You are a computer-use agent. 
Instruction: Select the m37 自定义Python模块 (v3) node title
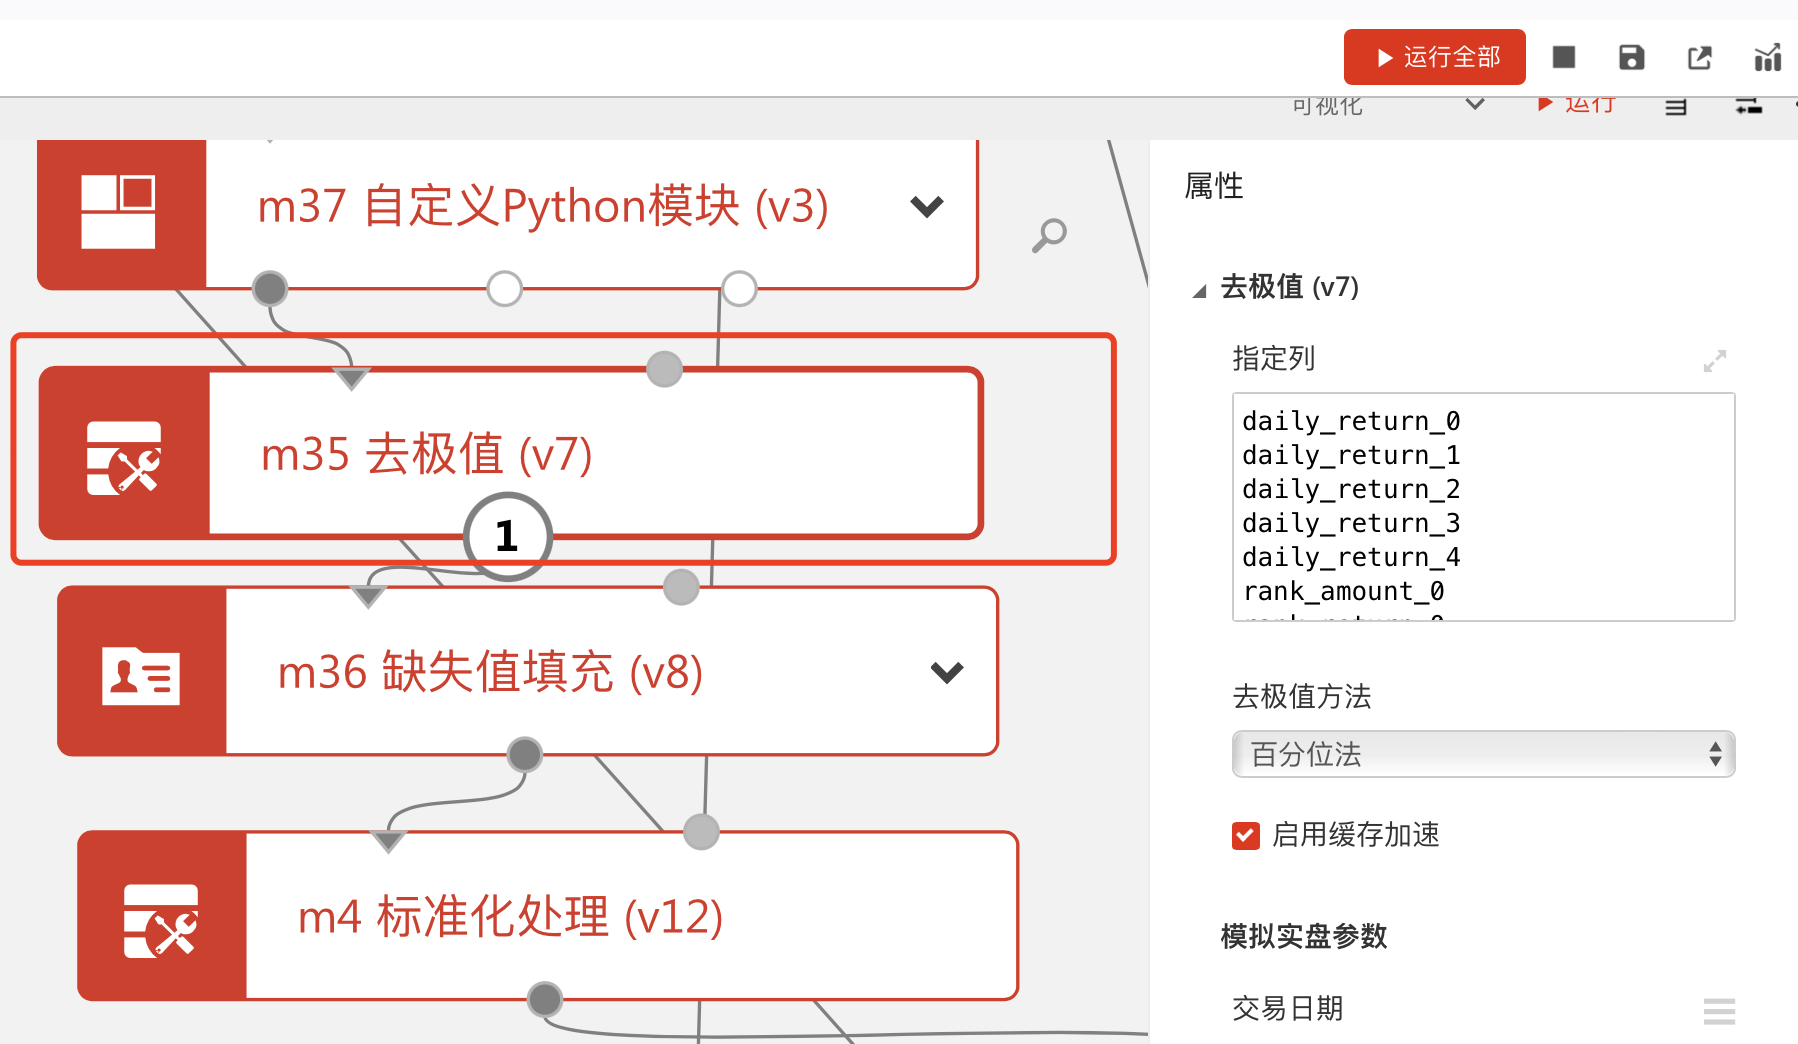point(543,207)
